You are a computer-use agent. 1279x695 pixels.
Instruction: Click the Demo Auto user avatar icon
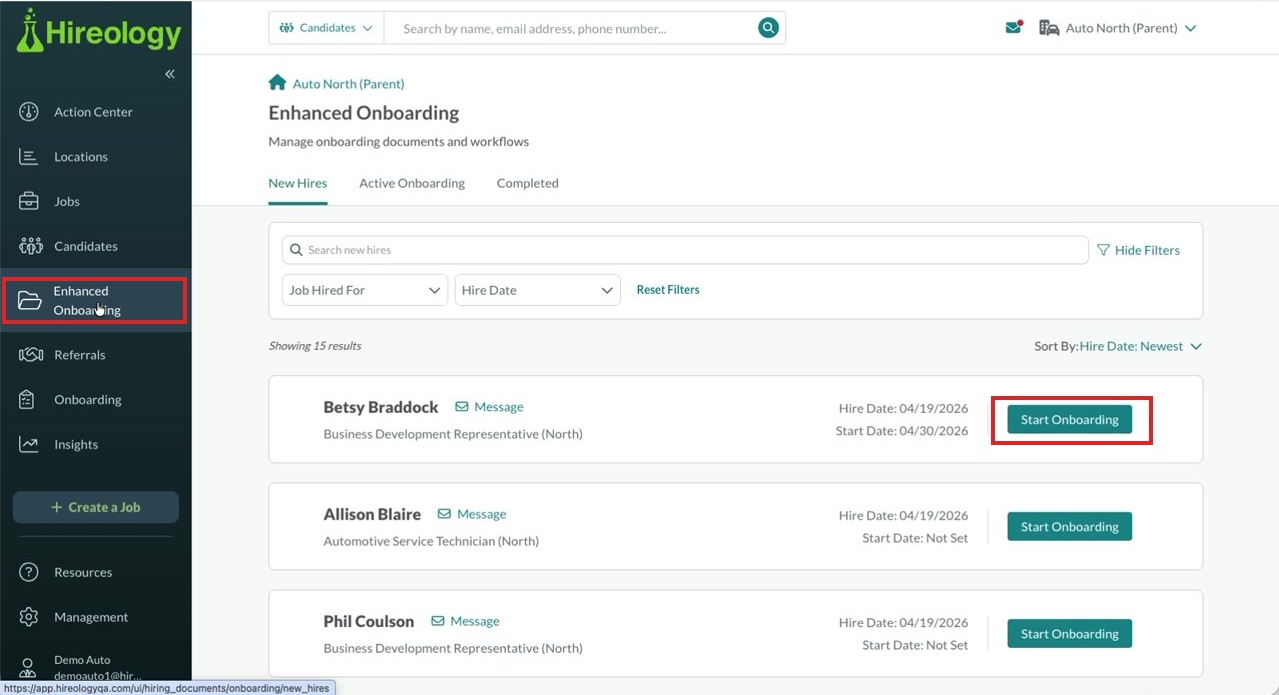pyautogui.click(x=29, y=668)
